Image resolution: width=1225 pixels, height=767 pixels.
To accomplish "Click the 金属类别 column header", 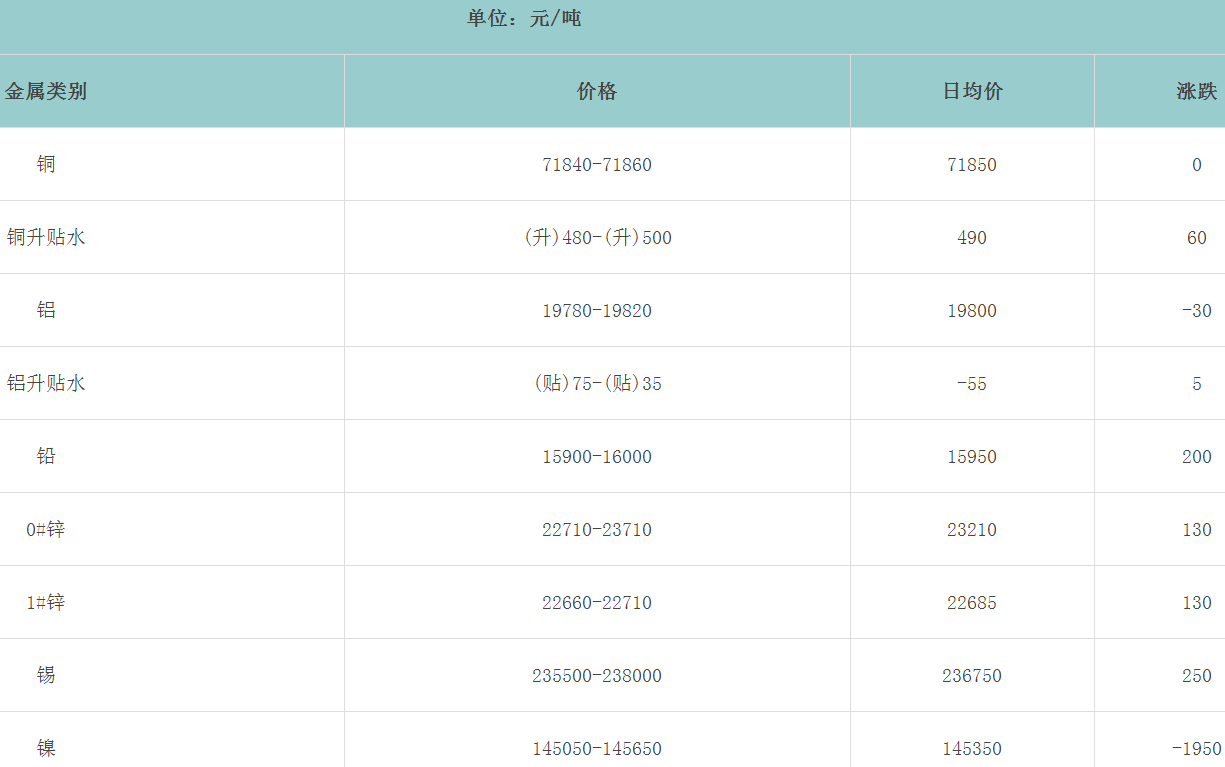I will pos(46,92).
